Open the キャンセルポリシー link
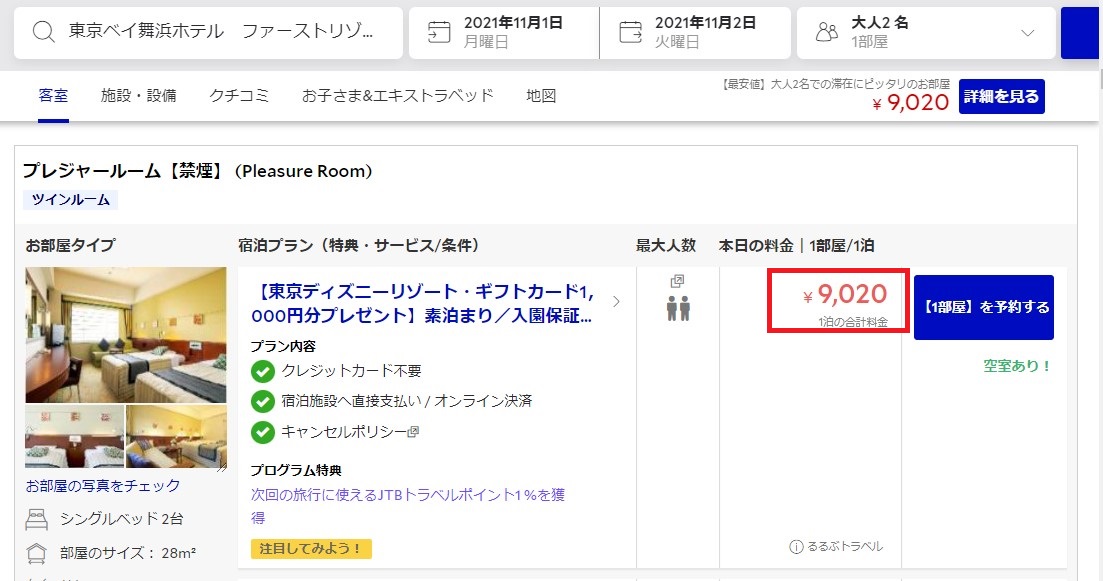 pyautogui.click(x=344, y=432)
